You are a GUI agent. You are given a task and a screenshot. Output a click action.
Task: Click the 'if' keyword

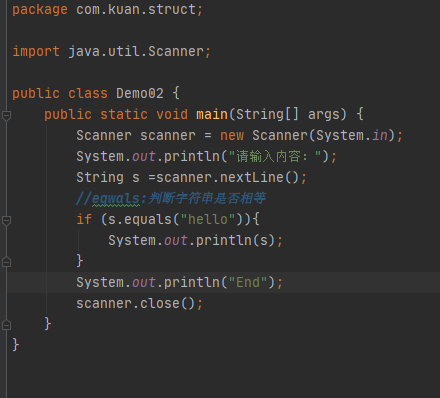(x=84, y=219)
